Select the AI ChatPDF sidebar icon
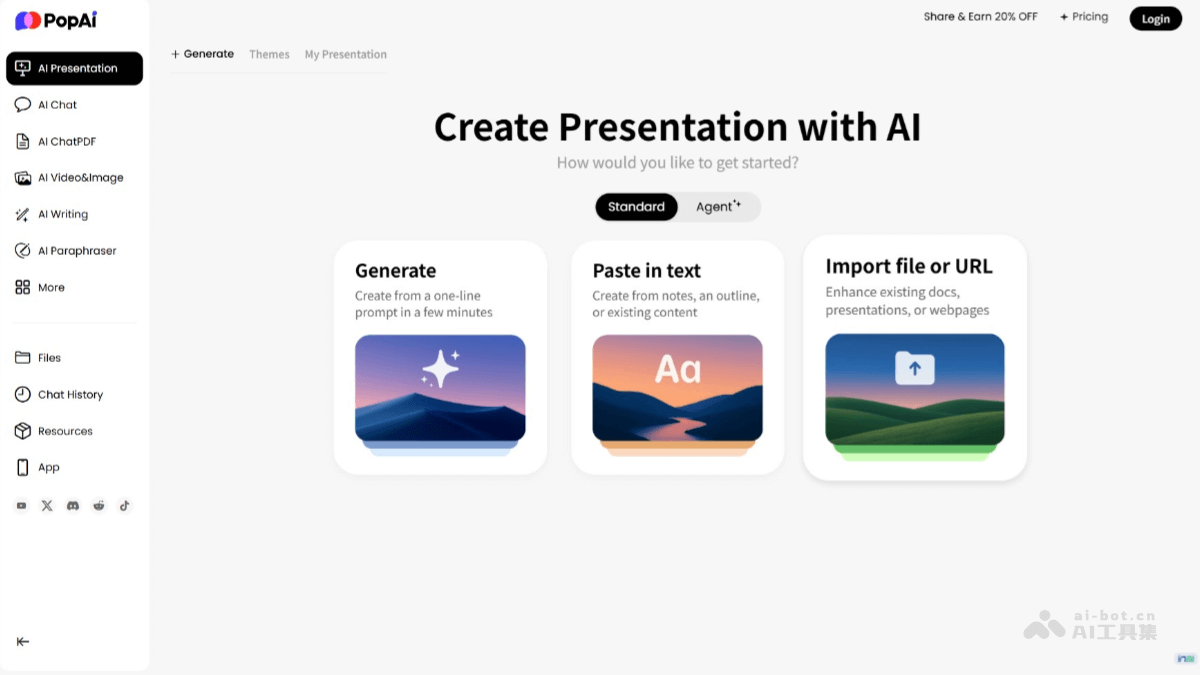This screenshot has height=675, width=1200. pyautogui.click(x=22, y=141)
